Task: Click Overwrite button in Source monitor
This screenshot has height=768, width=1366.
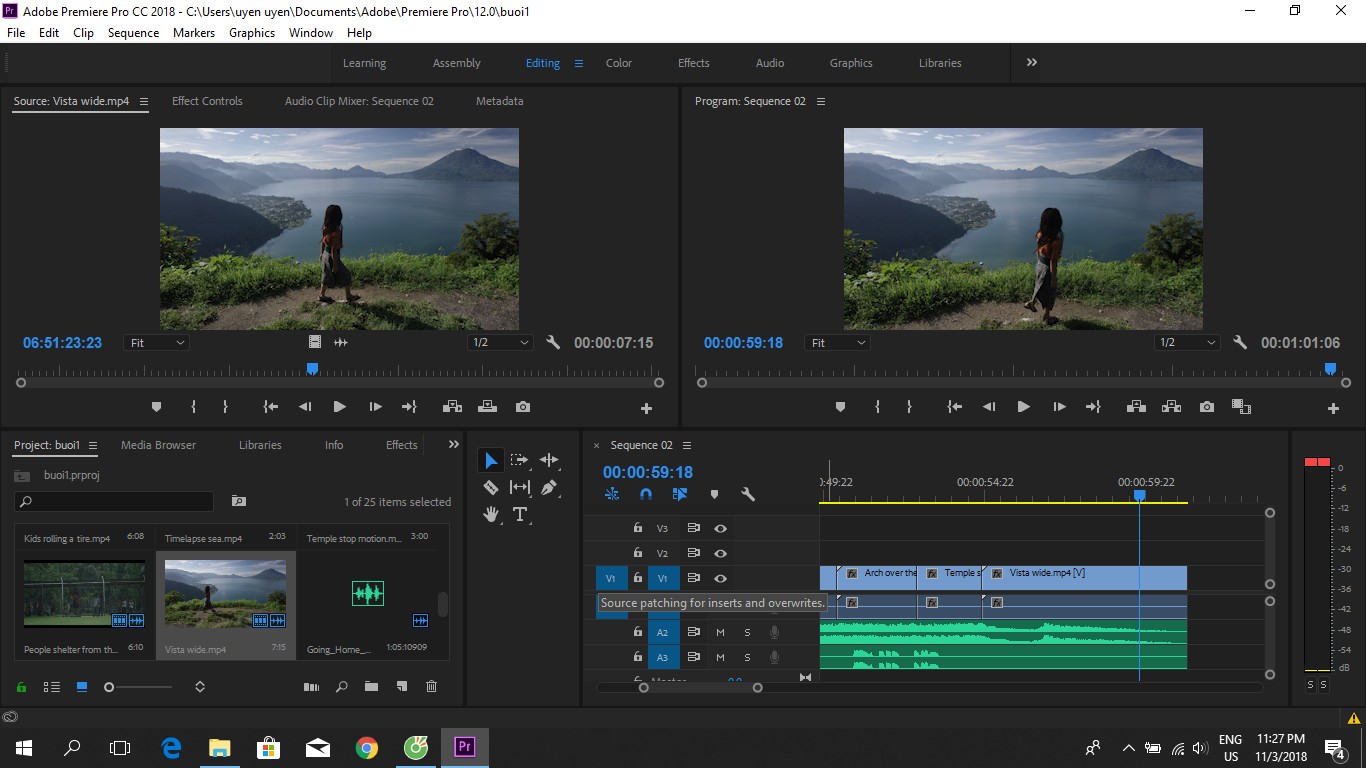Action: tap(487, 407)
